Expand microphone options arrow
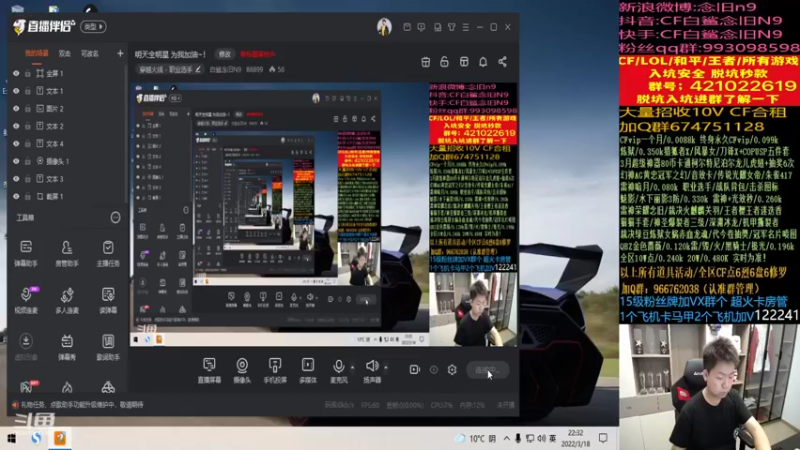Viewport: 800px width, 450px height. point(353,367)
